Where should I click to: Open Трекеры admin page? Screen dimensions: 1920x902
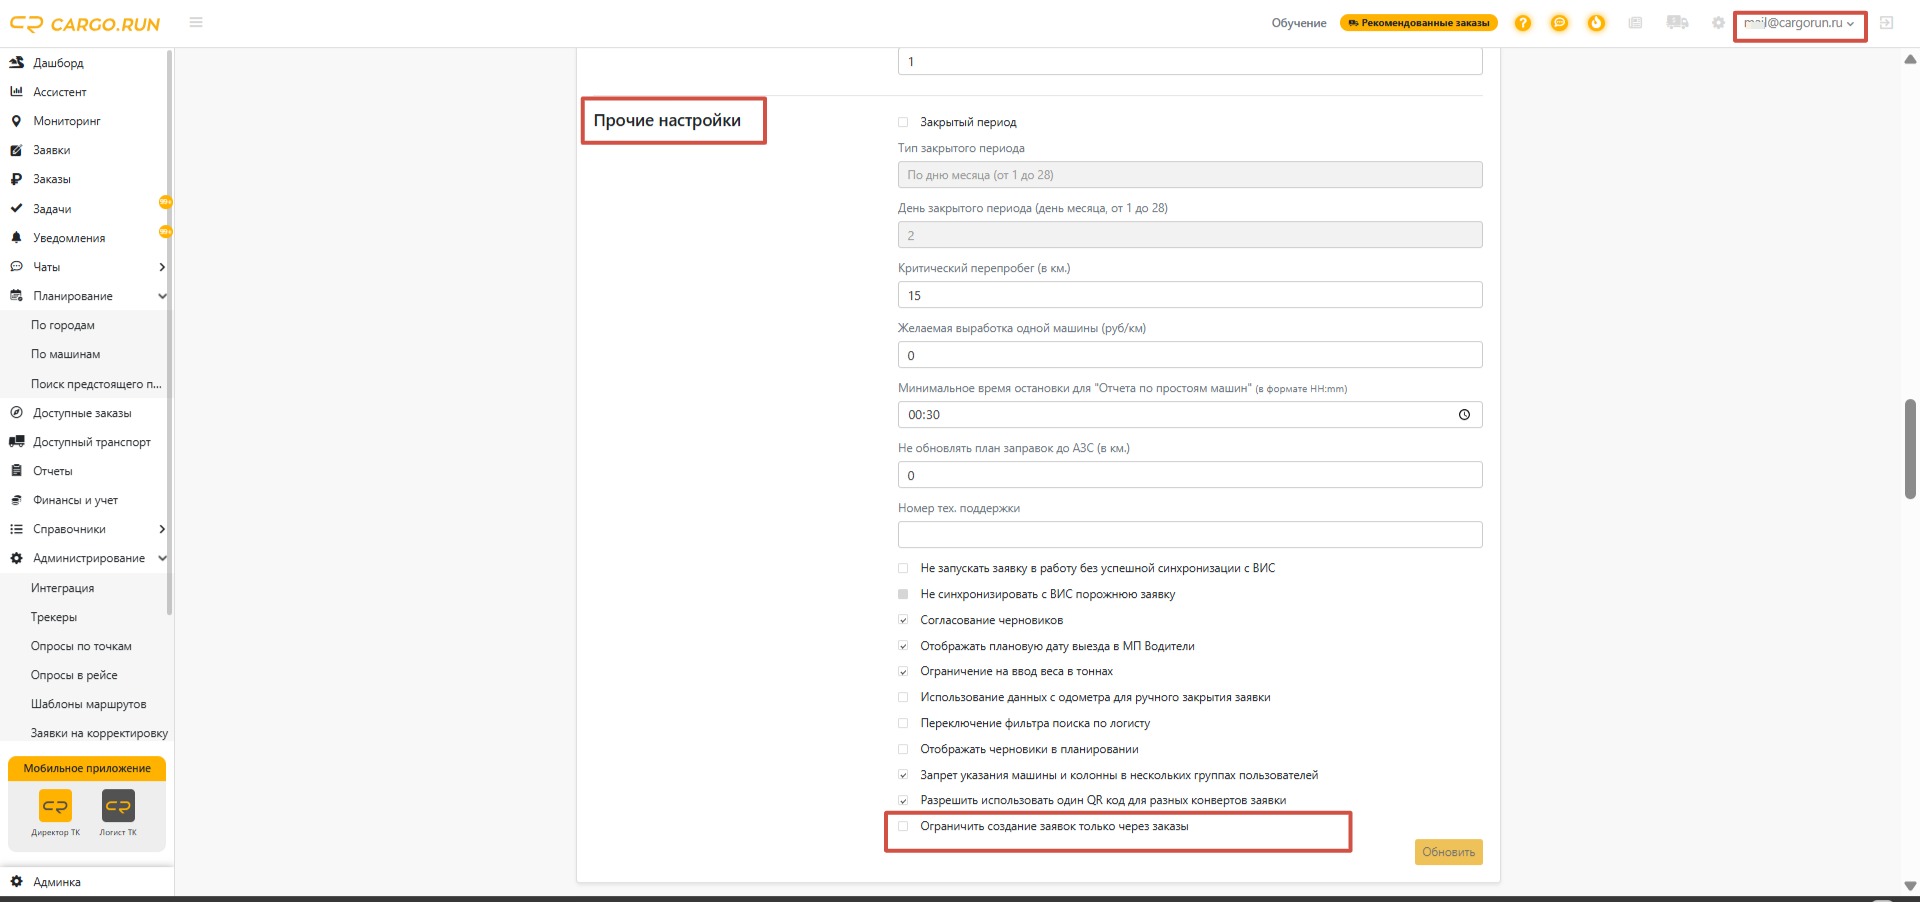click(x=54, y=617)
